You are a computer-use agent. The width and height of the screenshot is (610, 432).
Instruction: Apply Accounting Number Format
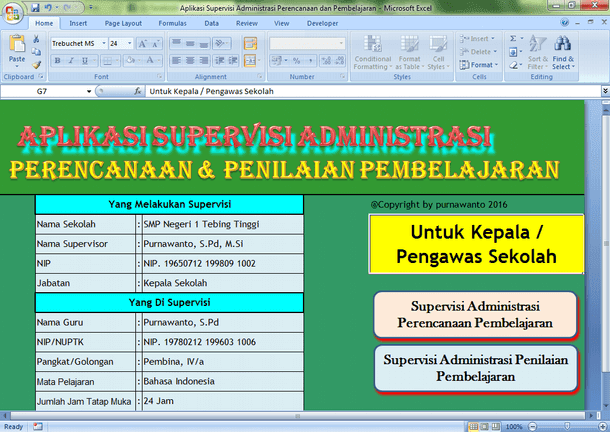click(x=277, y=60)
